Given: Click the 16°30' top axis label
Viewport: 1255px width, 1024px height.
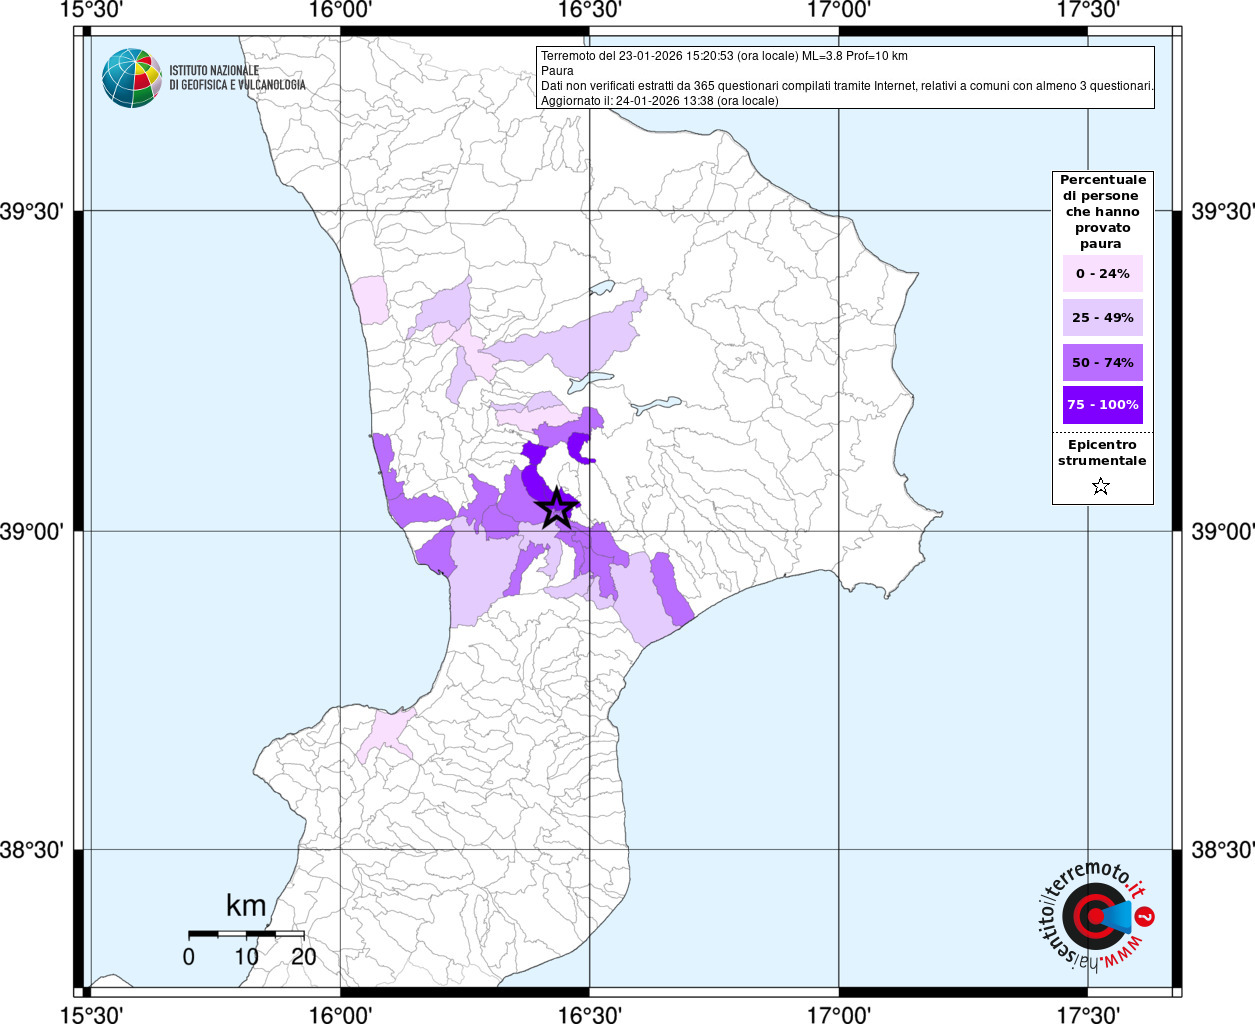Looking at the screenshot, I should [589, 10].
